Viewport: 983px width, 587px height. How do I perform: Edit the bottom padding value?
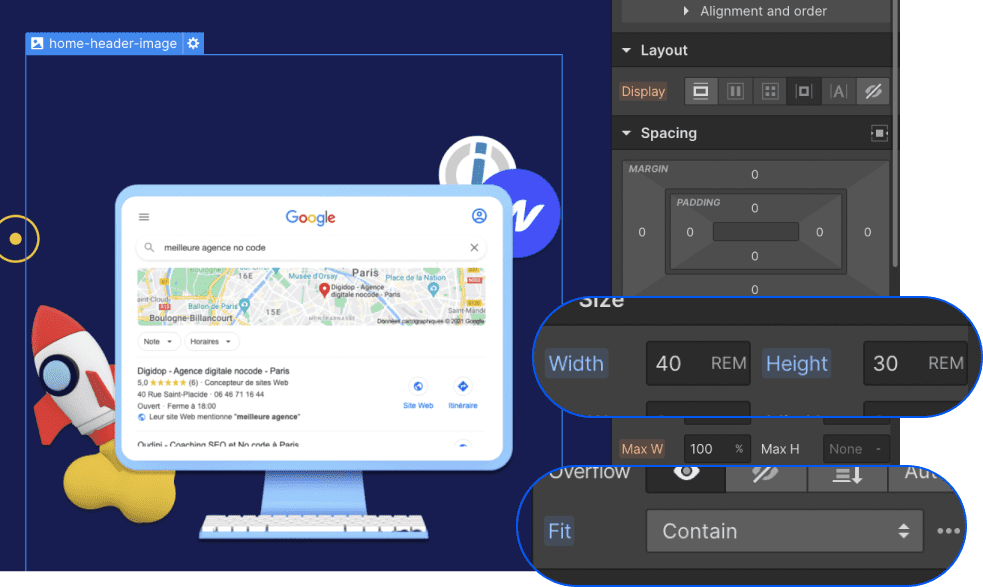755,256
